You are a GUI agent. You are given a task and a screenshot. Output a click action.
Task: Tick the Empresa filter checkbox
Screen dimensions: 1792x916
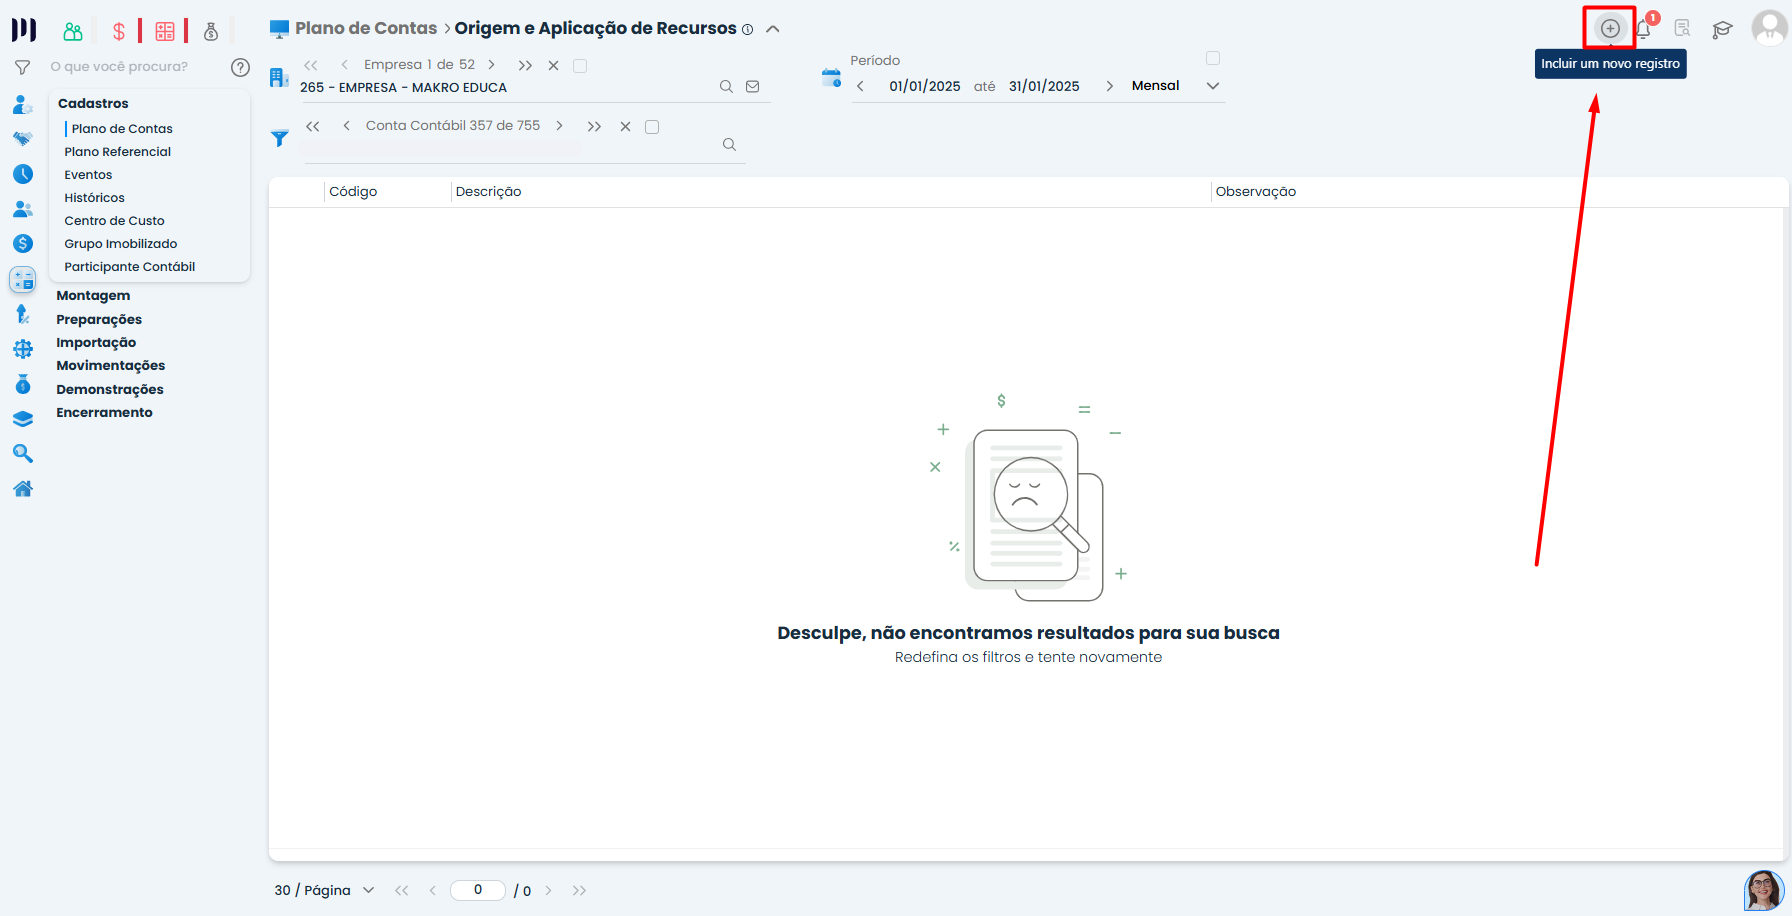580,66
